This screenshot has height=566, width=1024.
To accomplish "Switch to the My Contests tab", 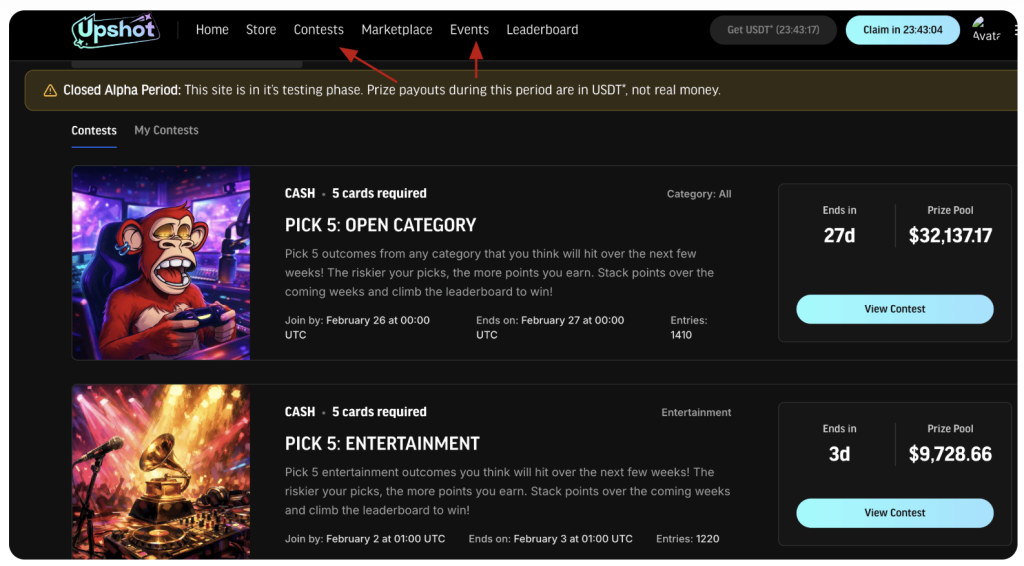I will tap(167, 131).
